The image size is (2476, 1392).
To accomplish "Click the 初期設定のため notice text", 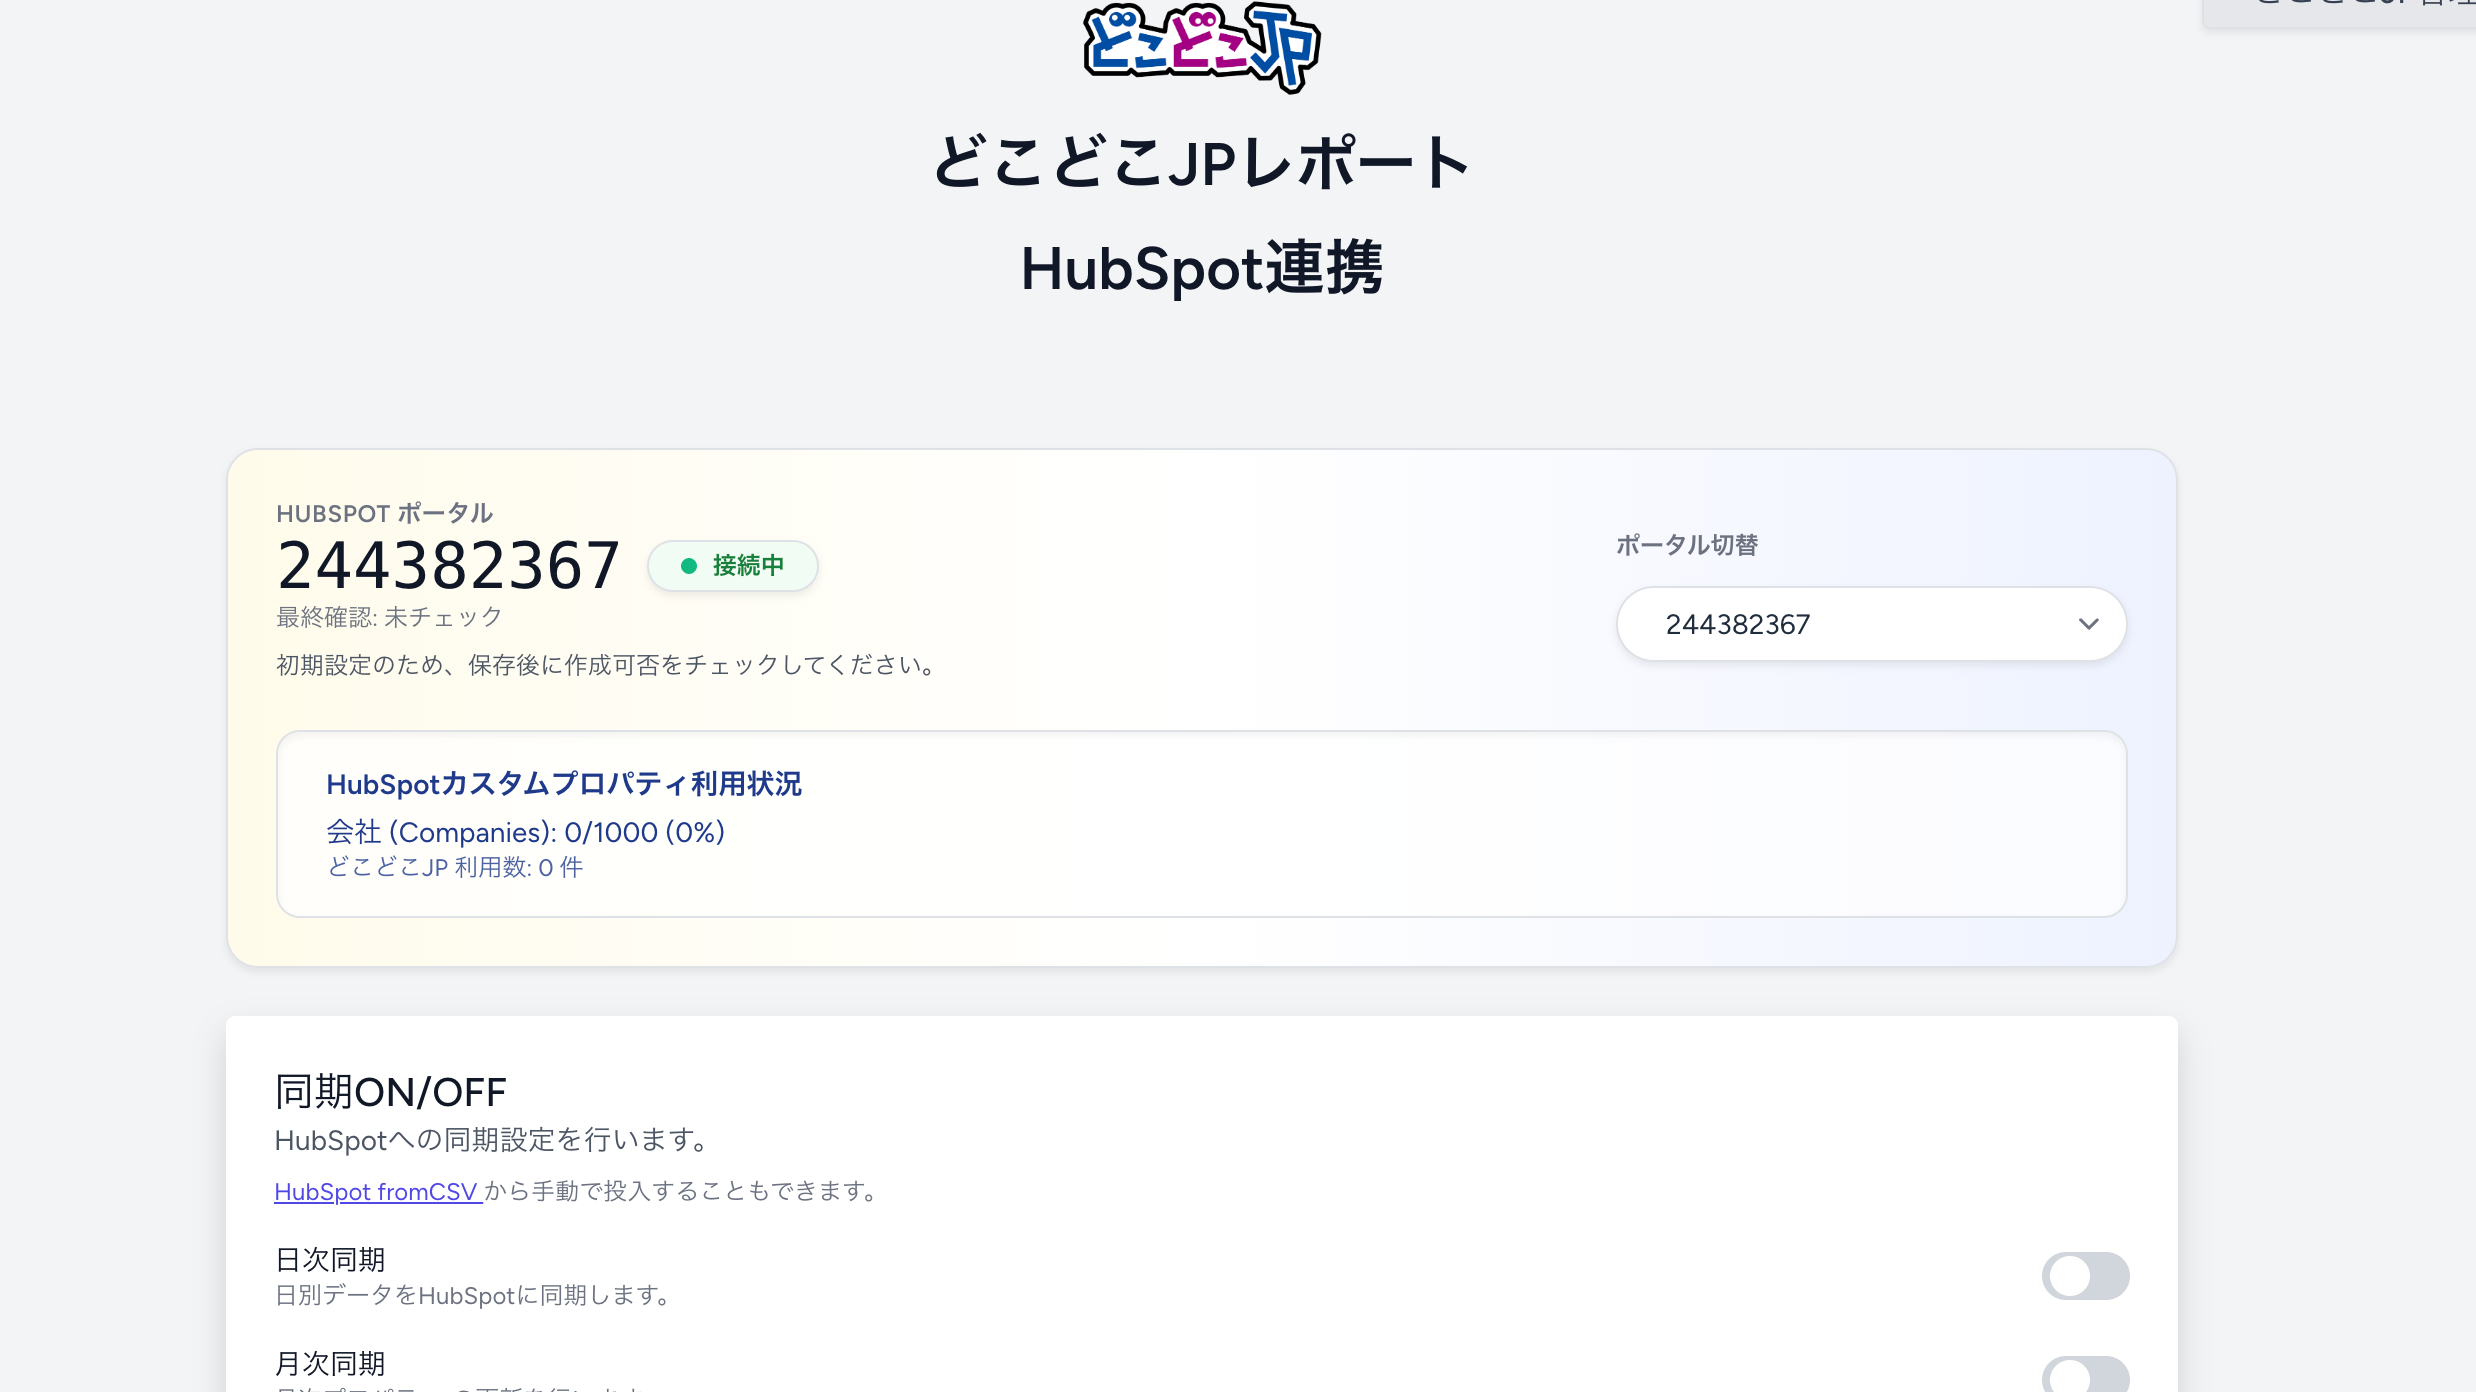I will click(x=609, y=665).
